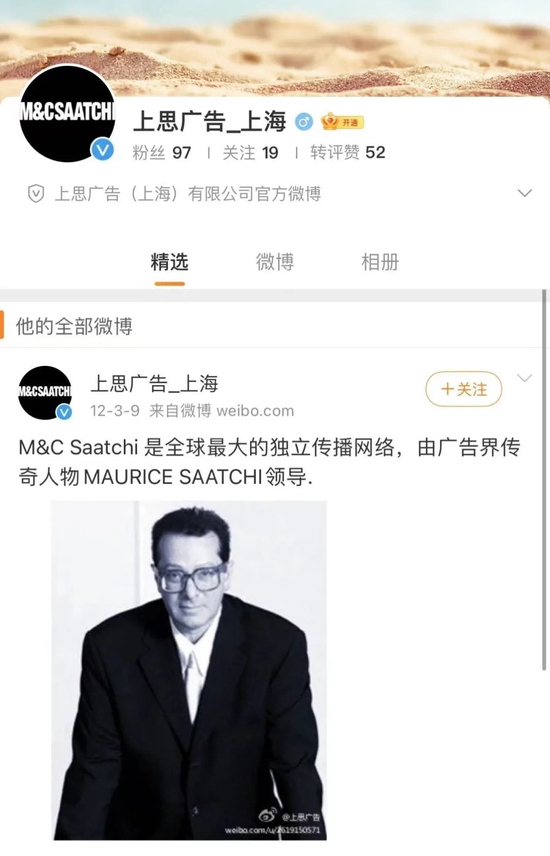Switch to the 微博 tab
Viewport: 550px width, 856px height.
tap(275, 262)
